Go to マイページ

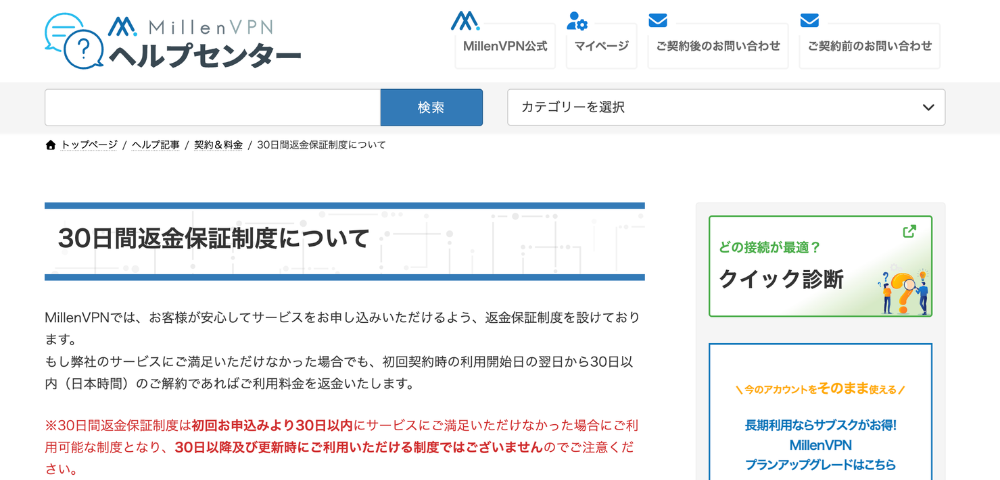click(x=601, y=46)
